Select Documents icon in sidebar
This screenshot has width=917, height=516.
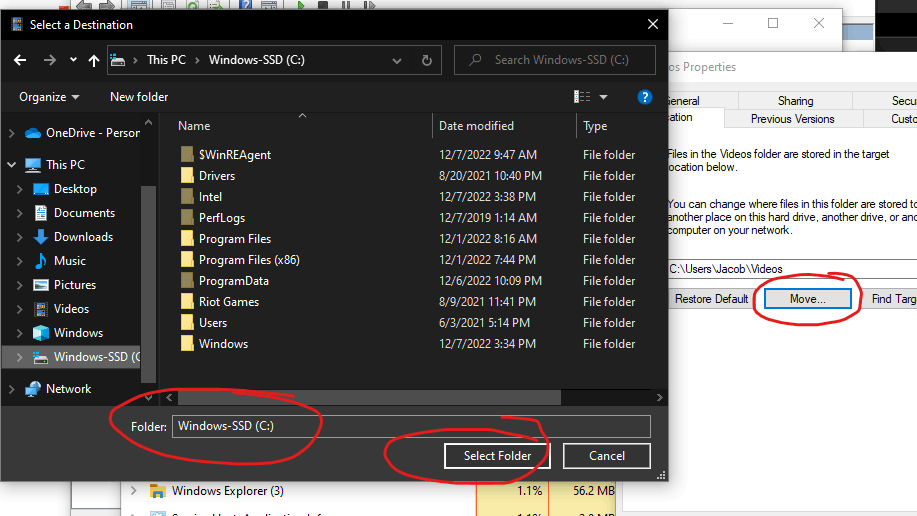pyautogui.click(x=41, y=213)
